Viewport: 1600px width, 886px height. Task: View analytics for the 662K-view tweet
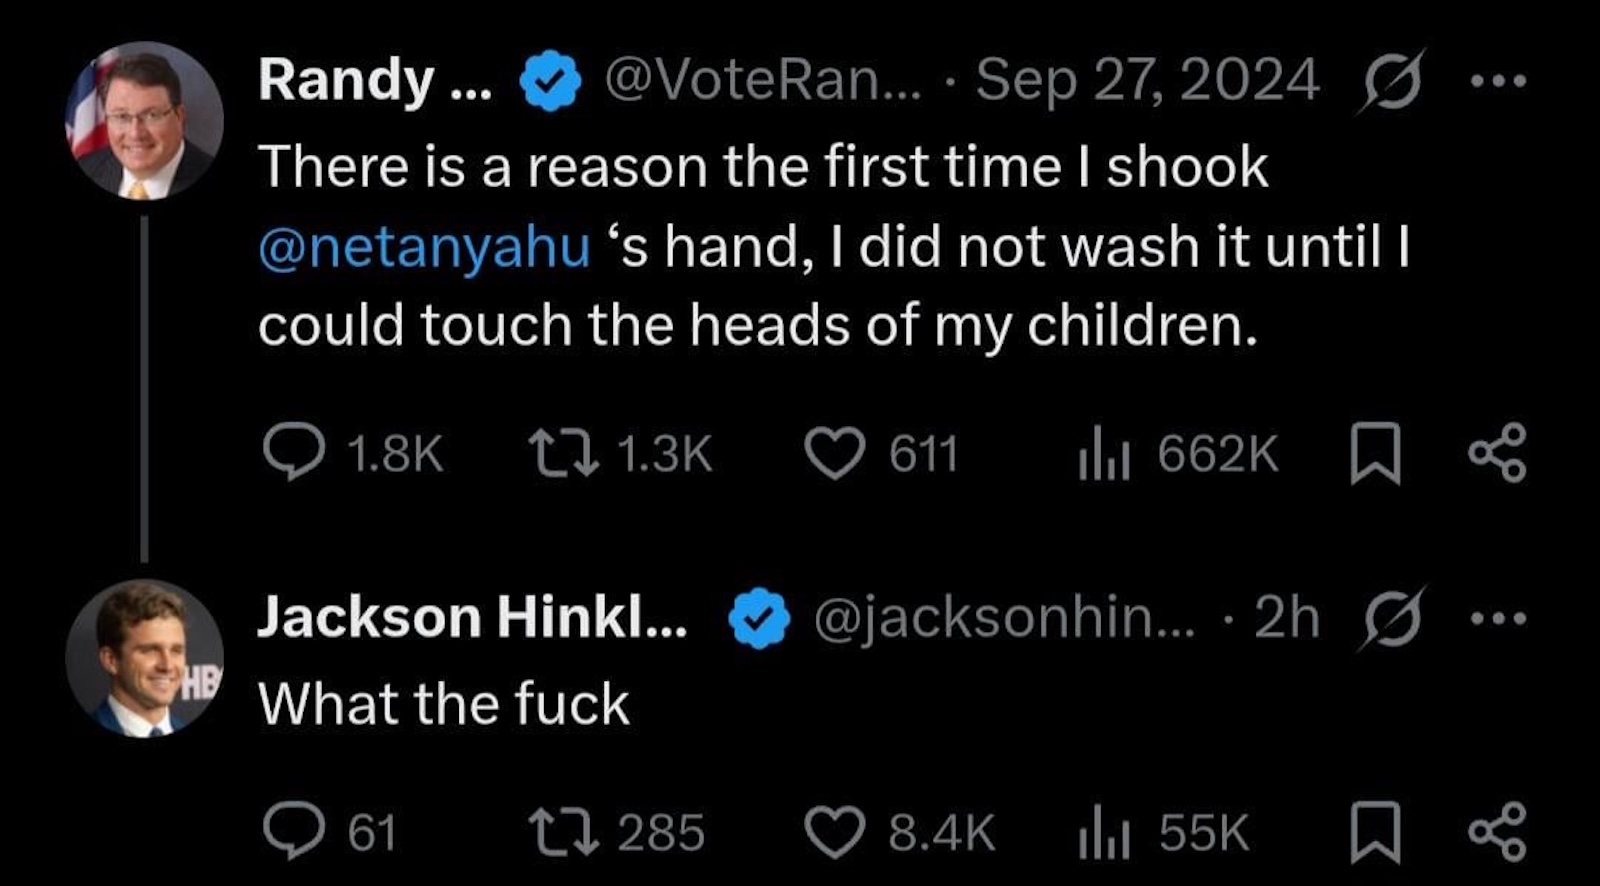pyautogui.click(x=1104, y=455)
